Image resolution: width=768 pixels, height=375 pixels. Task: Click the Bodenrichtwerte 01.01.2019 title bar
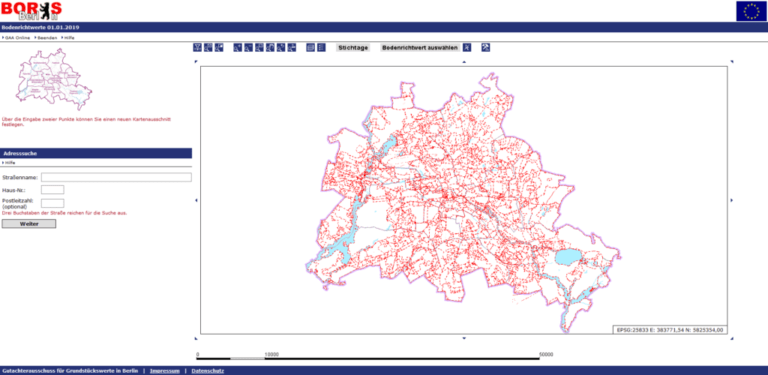point(384,27)
